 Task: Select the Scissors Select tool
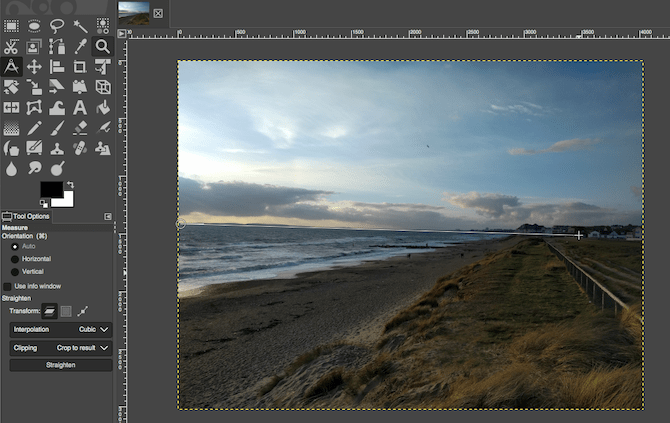[x=11, y=46]
